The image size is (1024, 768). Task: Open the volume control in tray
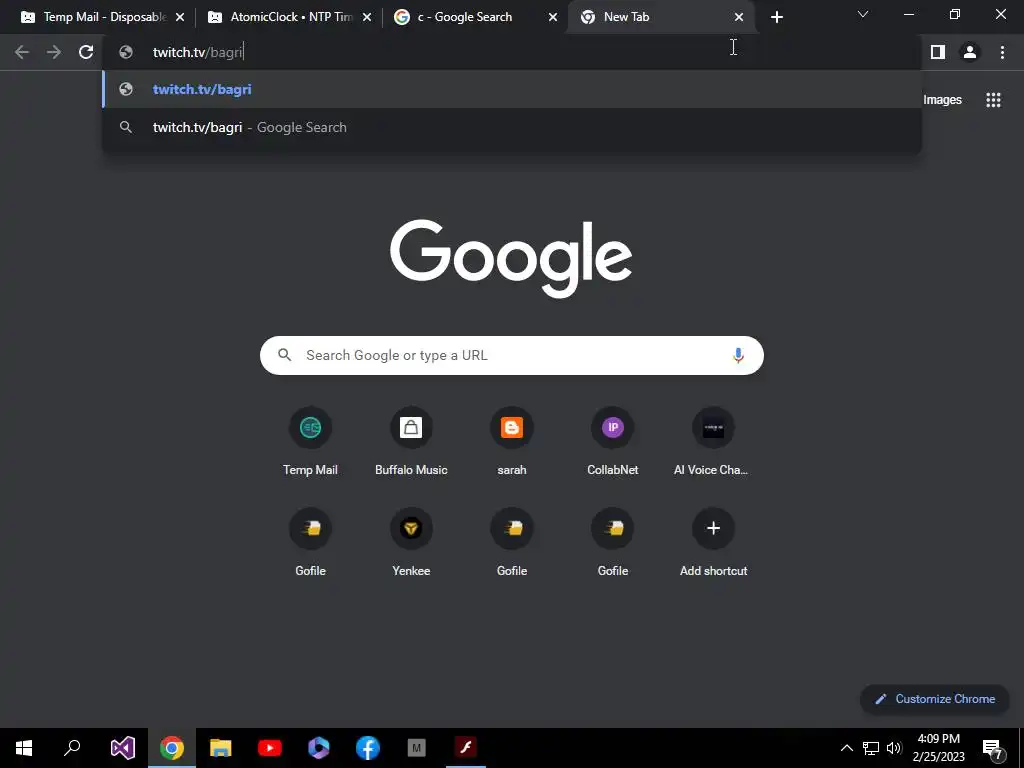point(894,748)
